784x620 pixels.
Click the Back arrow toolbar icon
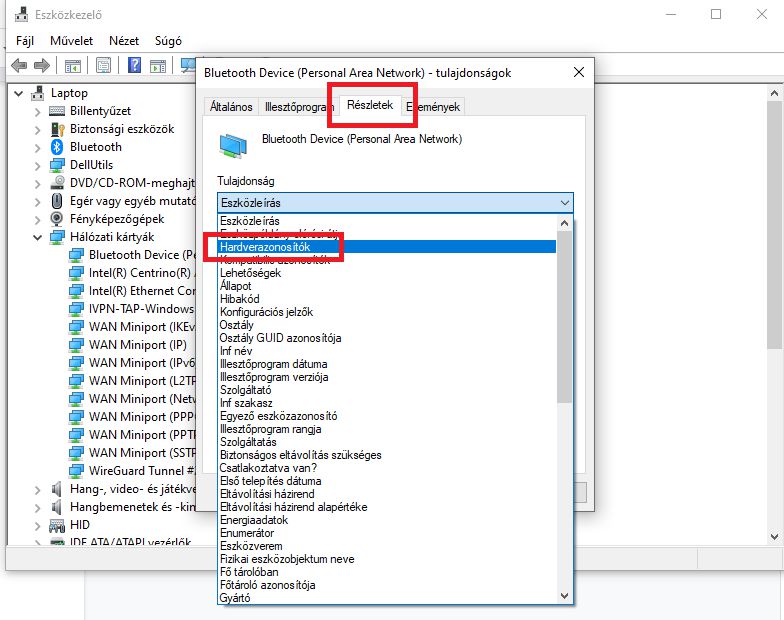[x=18, y=66]
